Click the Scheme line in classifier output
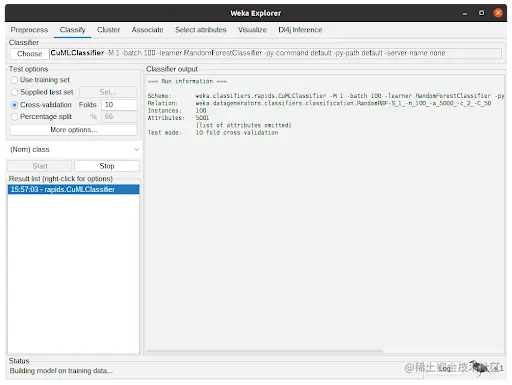This screenshot has height=385, width=512. click(325, 96)
